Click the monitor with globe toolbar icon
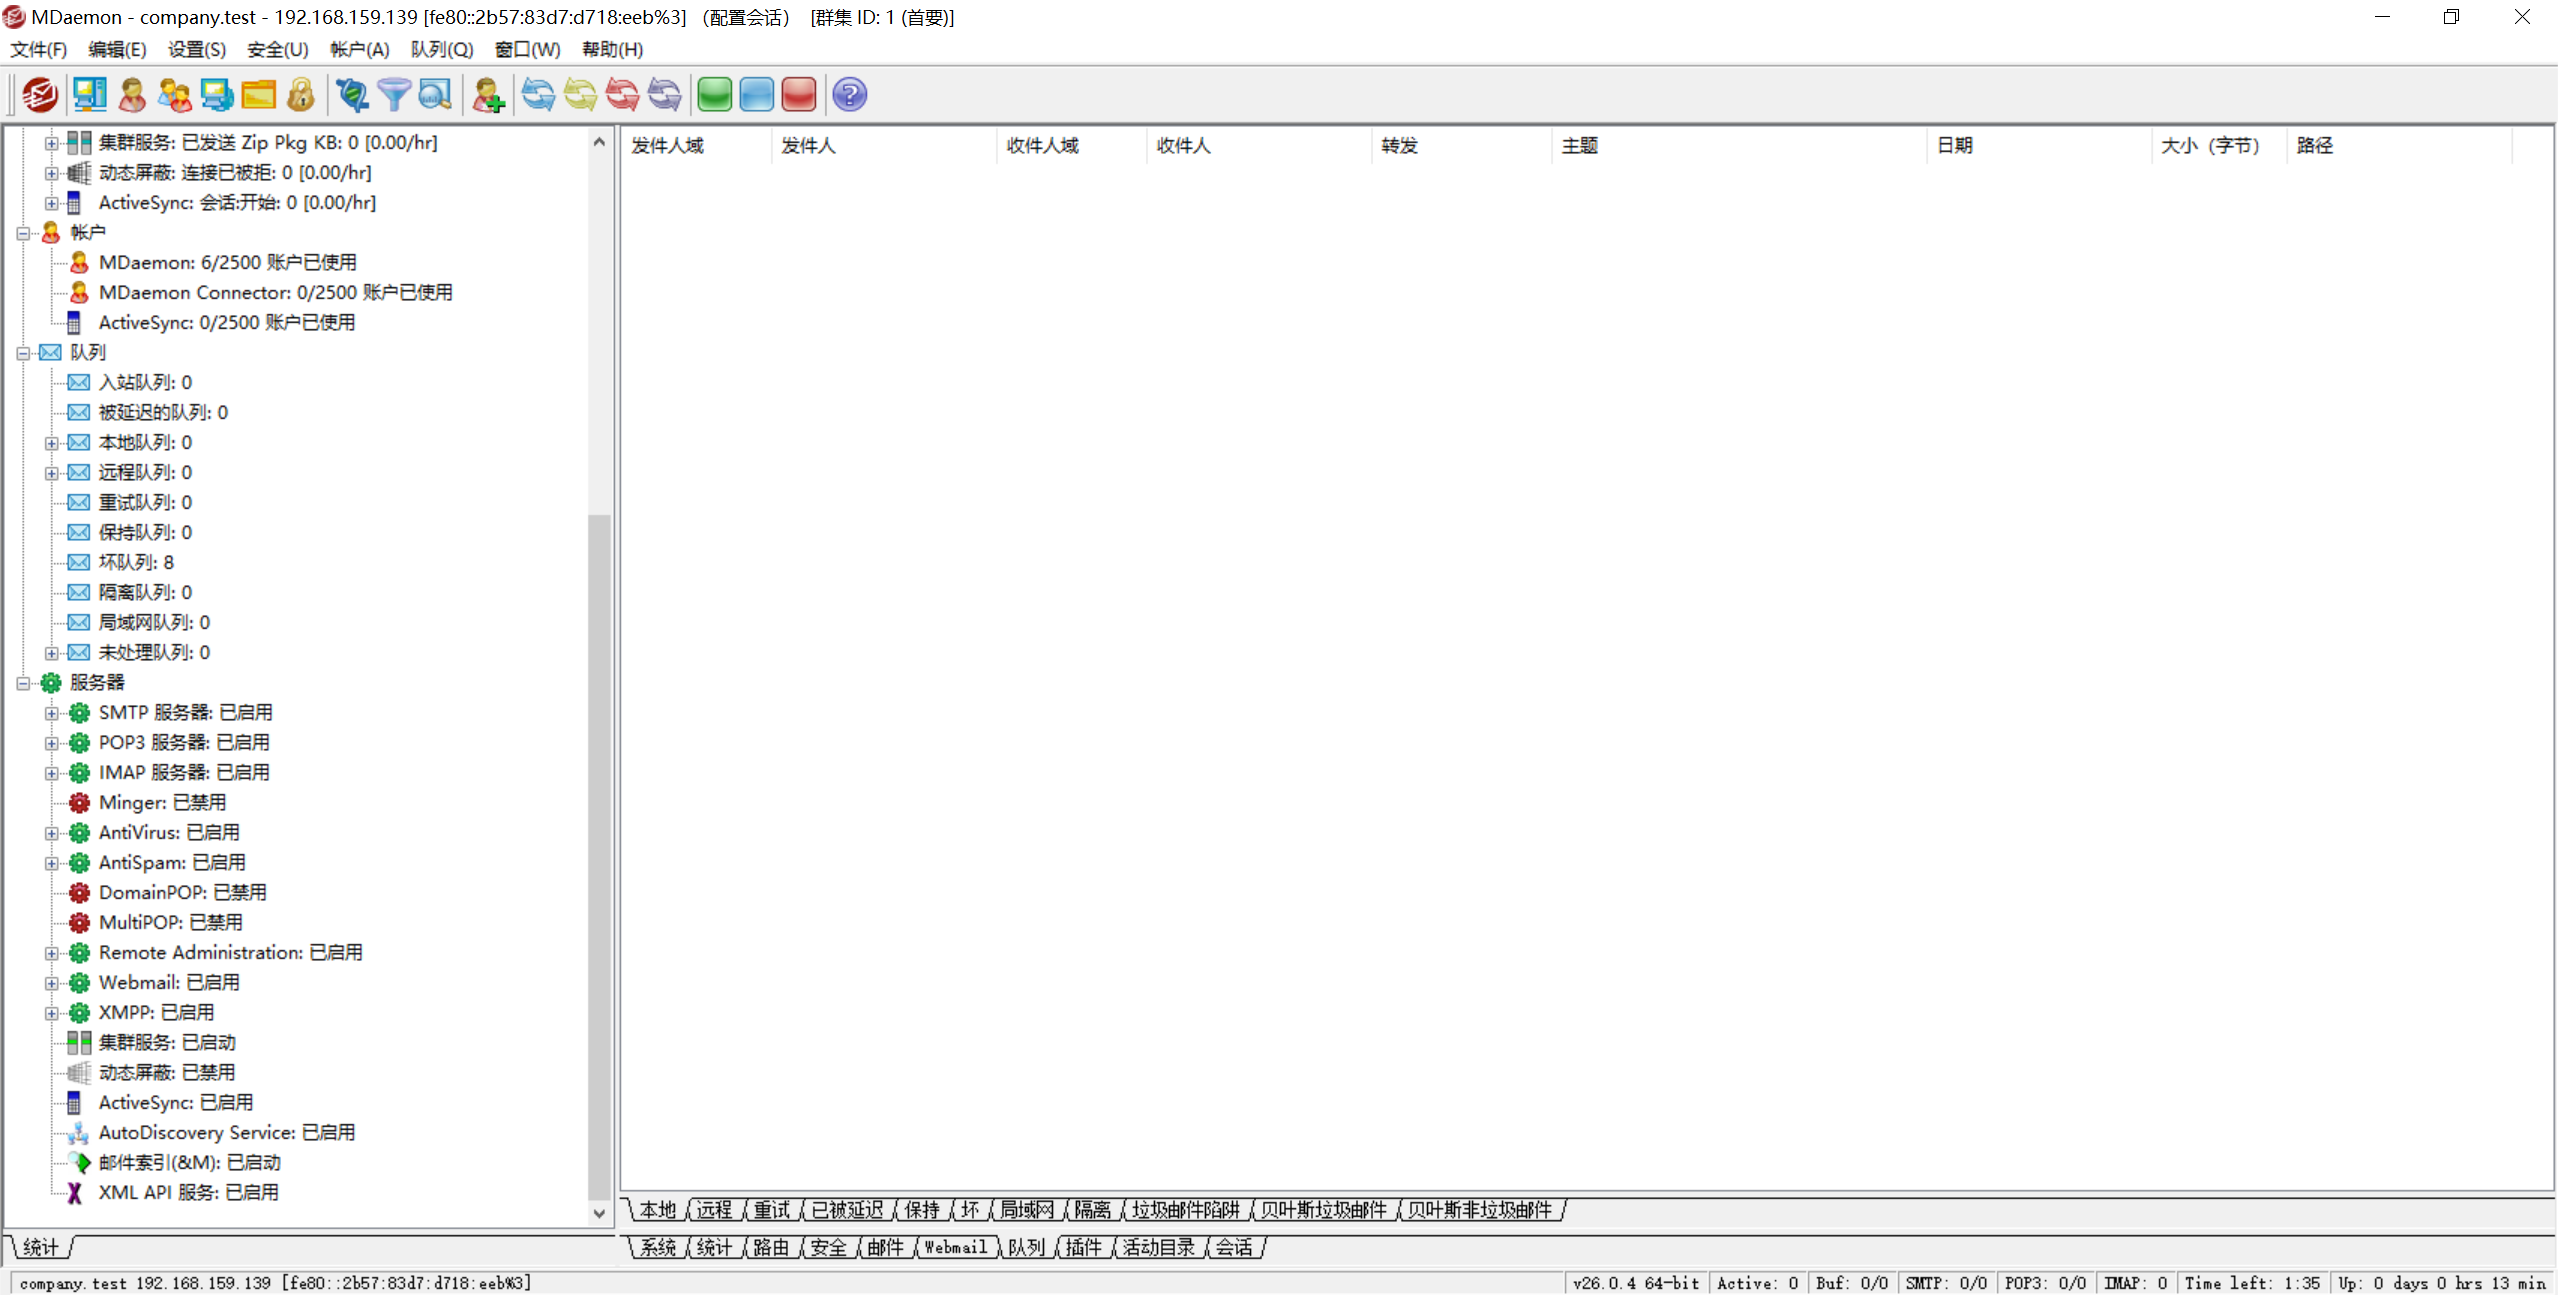 pos(216,95)
